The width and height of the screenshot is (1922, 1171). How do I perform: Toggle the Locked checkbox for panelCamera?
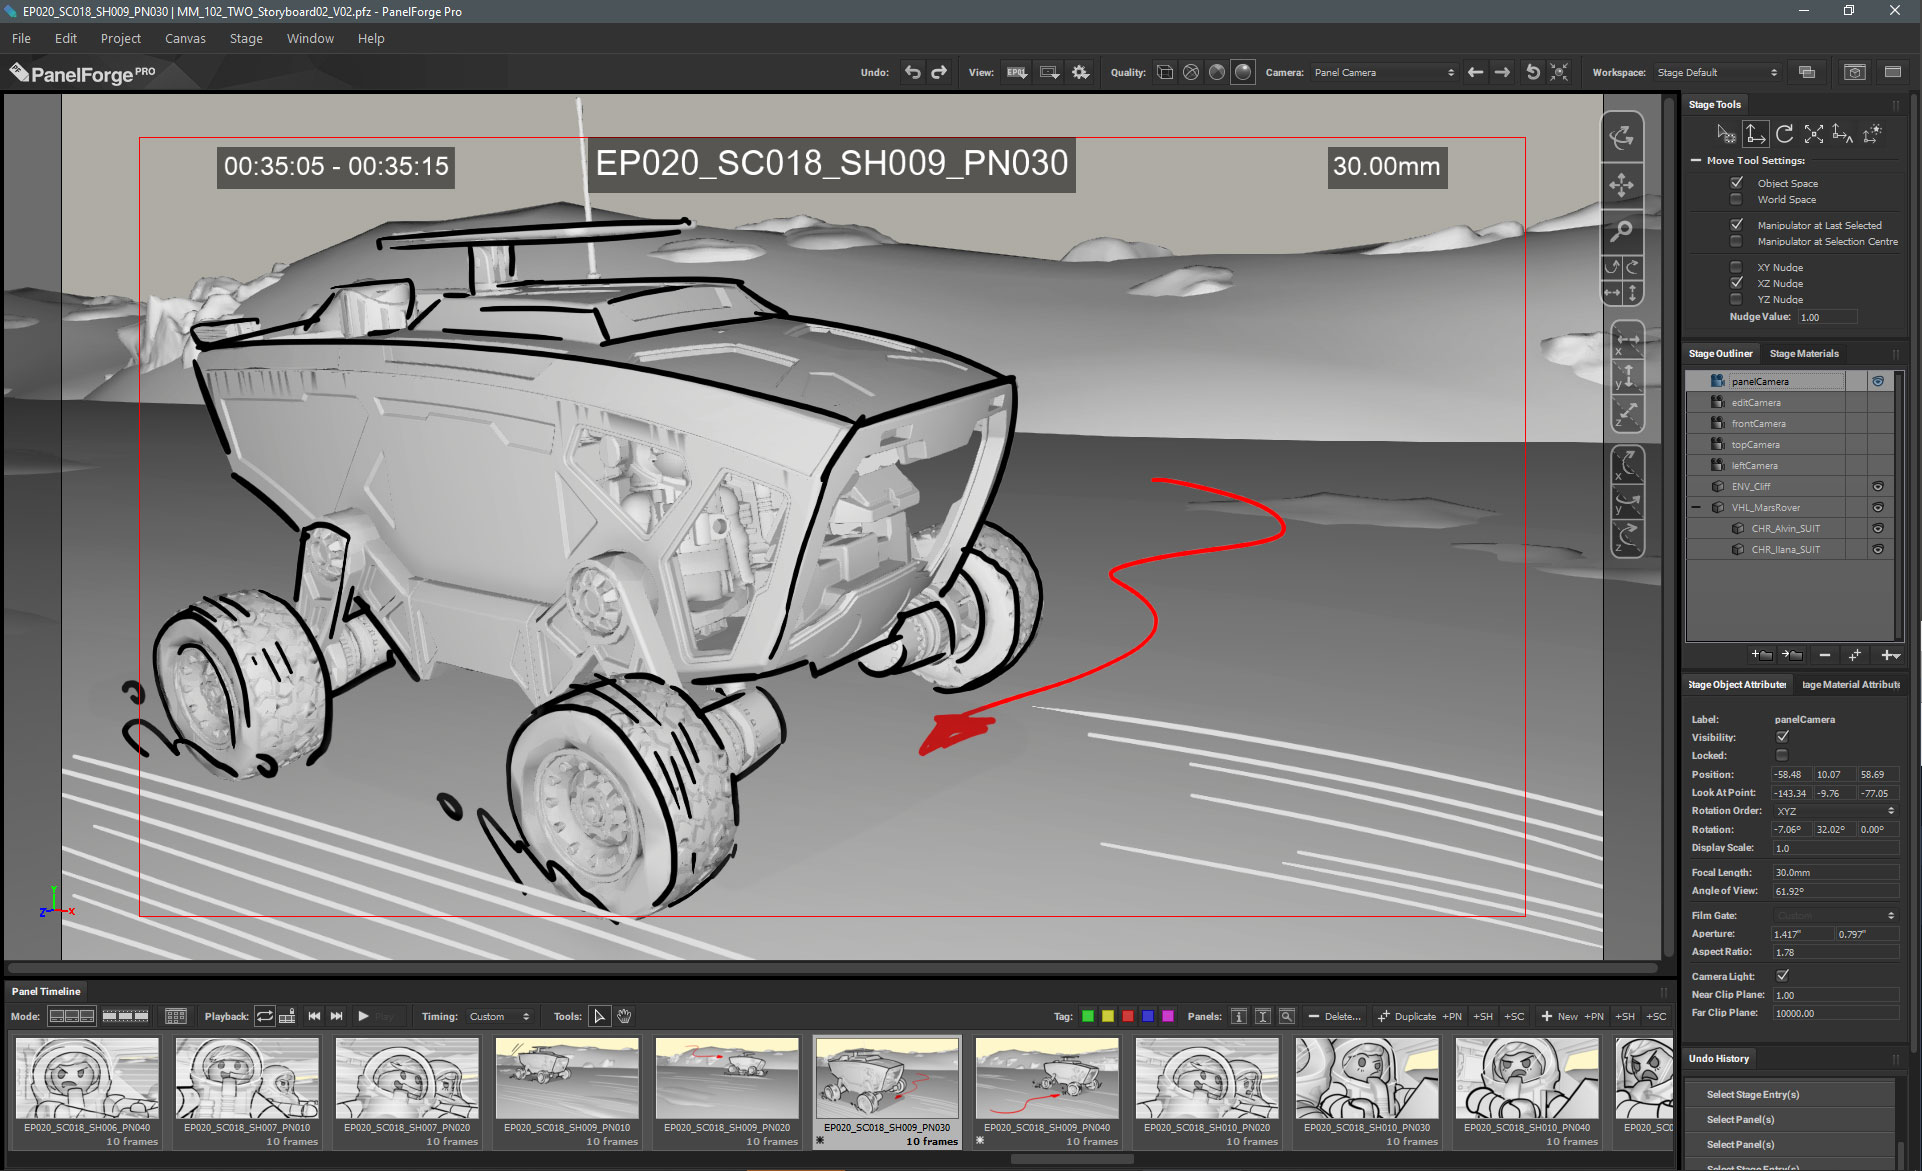[x=1782, y=755]
